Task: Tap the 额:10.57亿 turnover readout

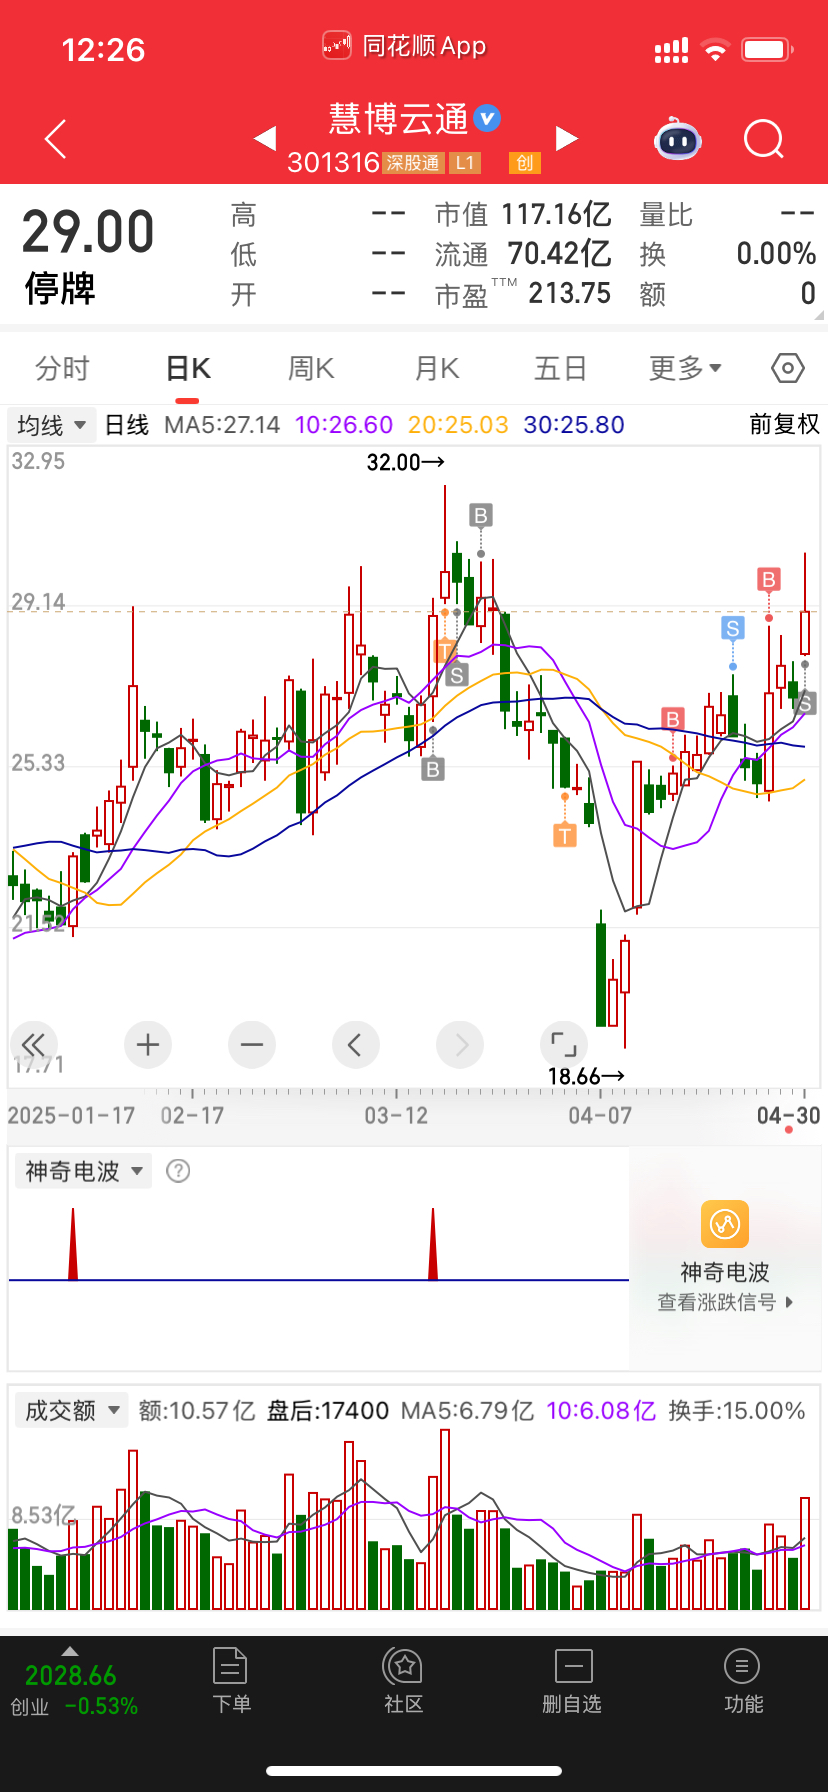Action: [197, 1411]
